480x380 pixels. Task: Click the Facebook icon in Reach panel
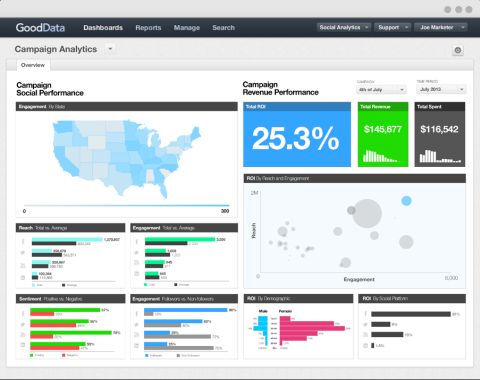(23, 242)
